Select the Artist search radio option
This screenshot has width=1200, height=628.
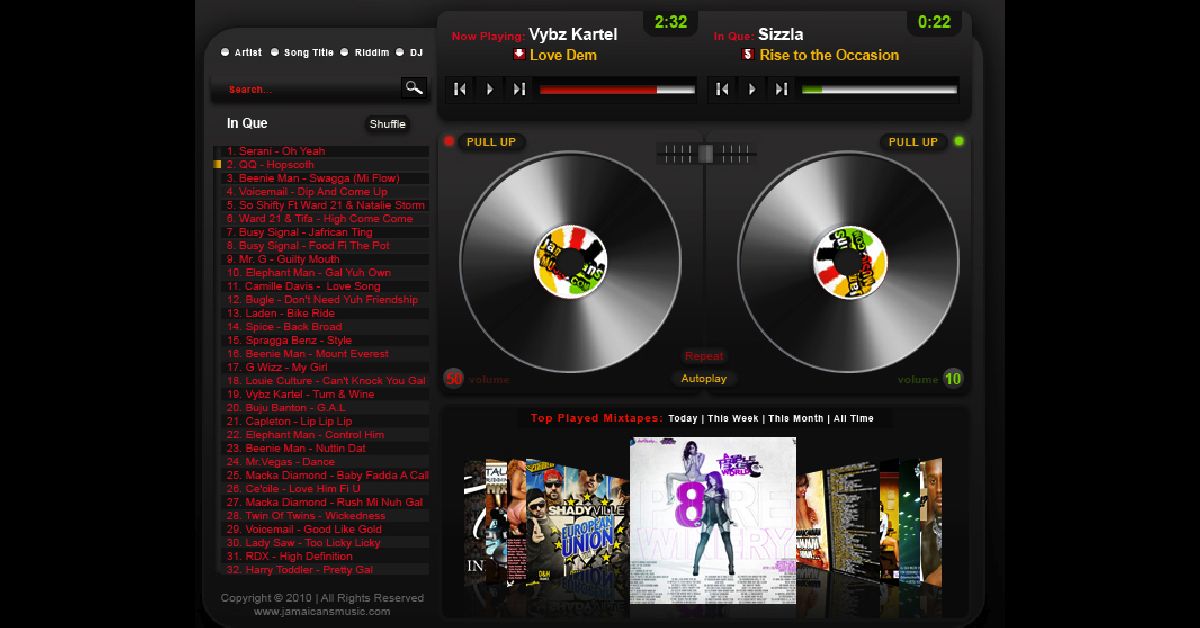pyautogui.click(x=225, y=52)
